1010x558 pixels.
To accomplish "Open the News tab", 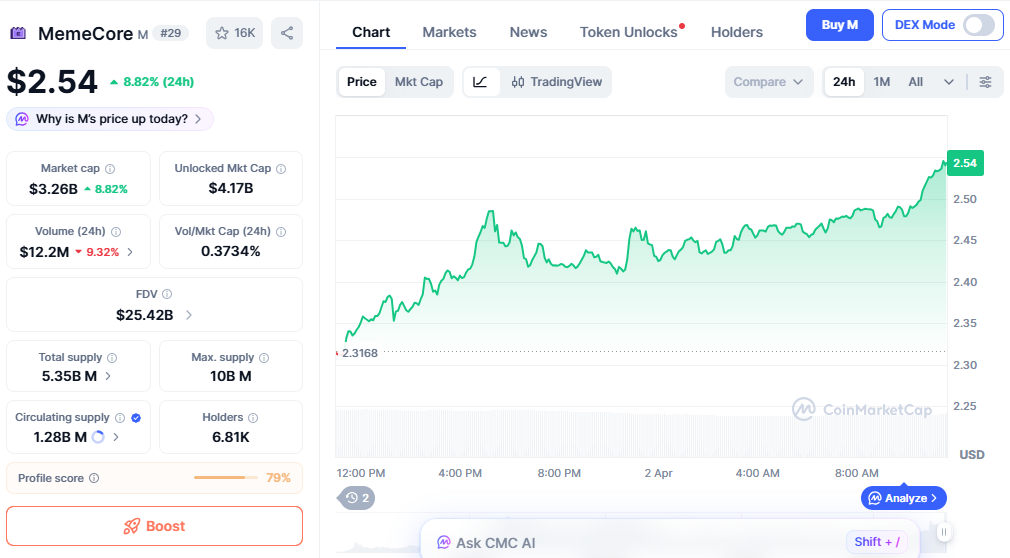I will (528, 32).
